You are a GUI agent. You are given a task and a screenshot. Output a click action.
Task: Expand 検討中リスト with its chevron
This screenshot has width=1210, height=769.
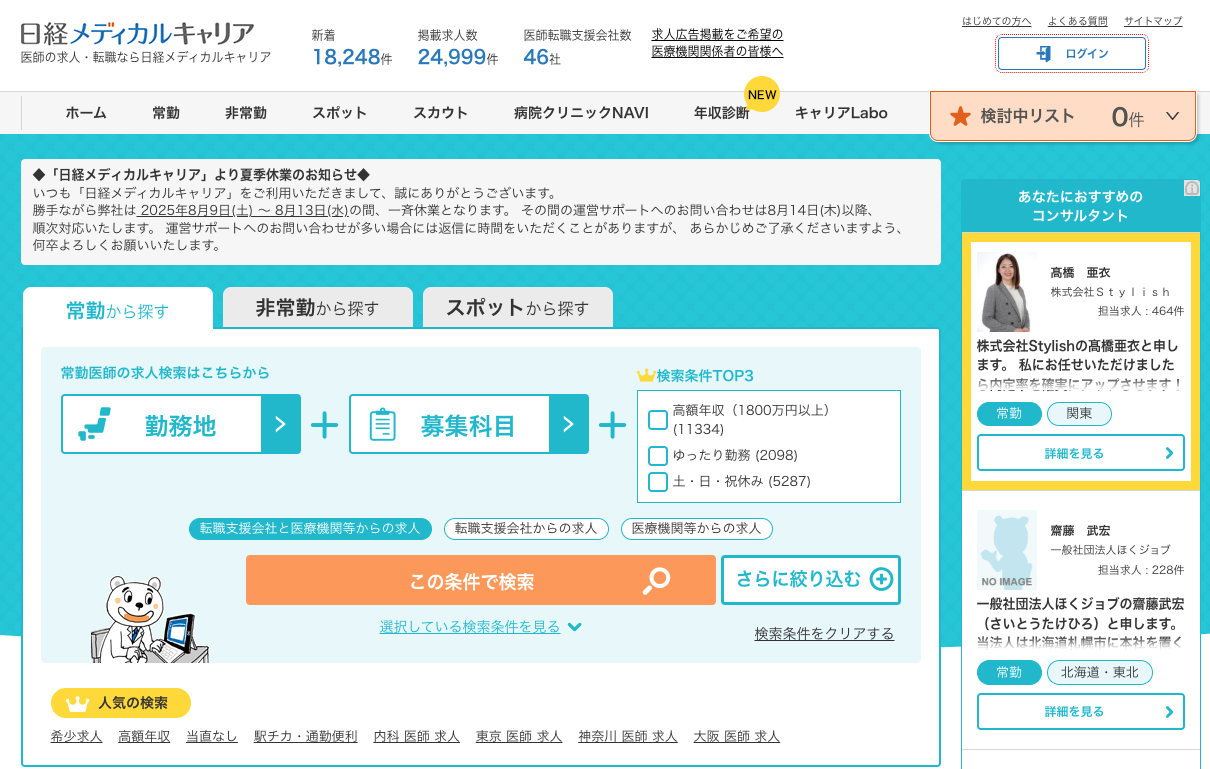[x=1172, y=116]
